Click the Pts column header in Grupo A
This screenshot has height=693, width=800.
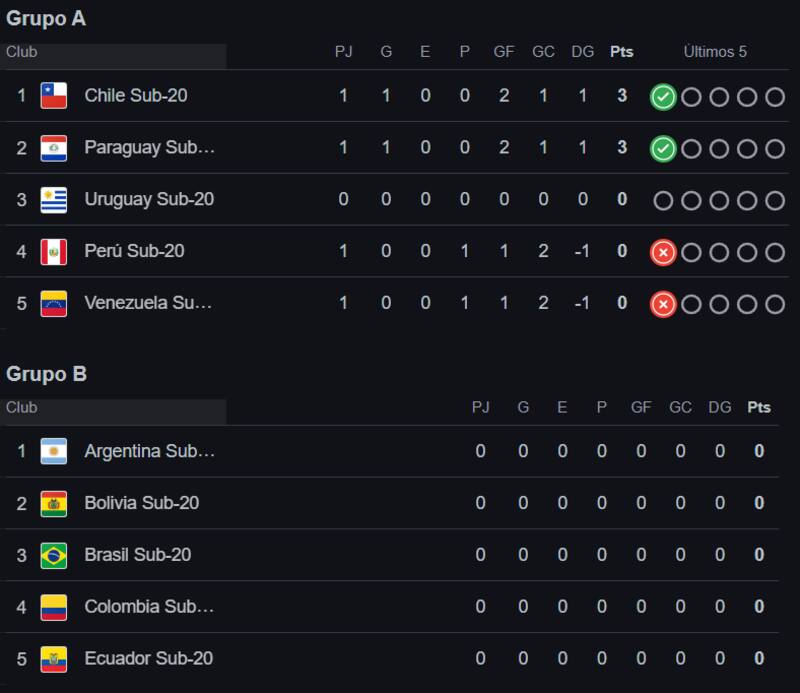[621, 52]
